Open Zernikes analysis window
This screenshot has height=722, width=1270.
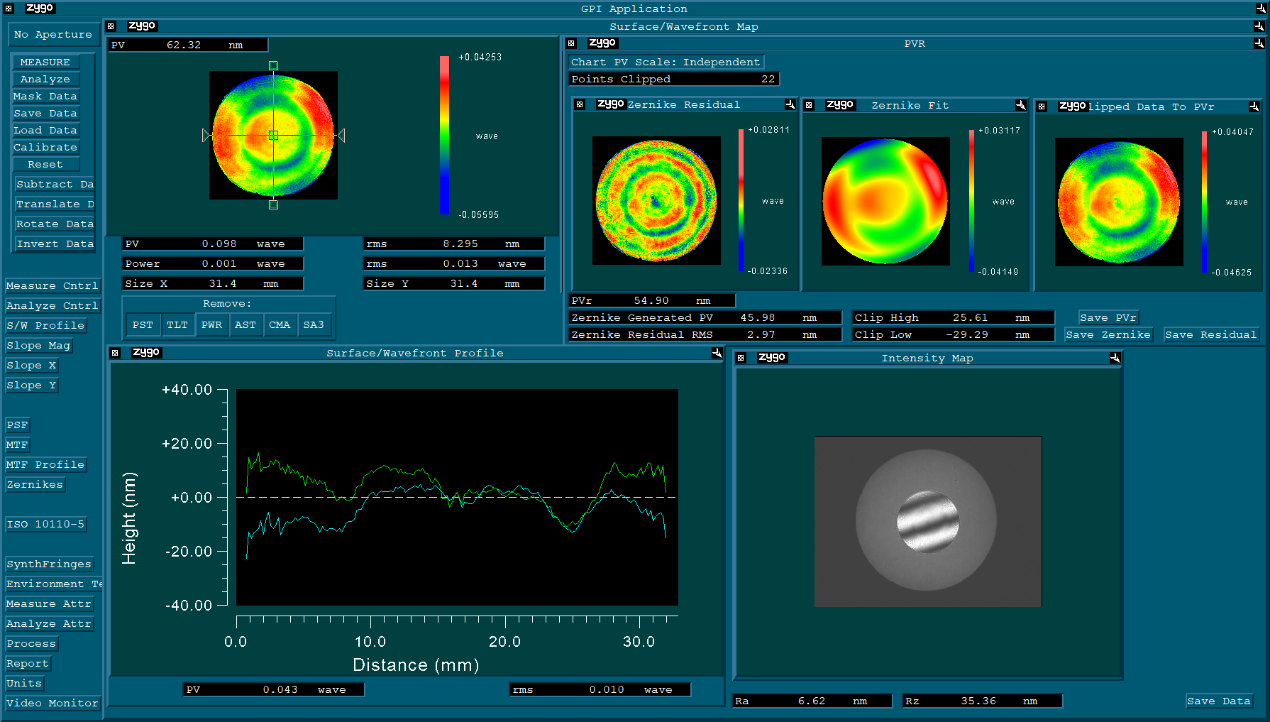pyautogui.click(x=35, y=485)
